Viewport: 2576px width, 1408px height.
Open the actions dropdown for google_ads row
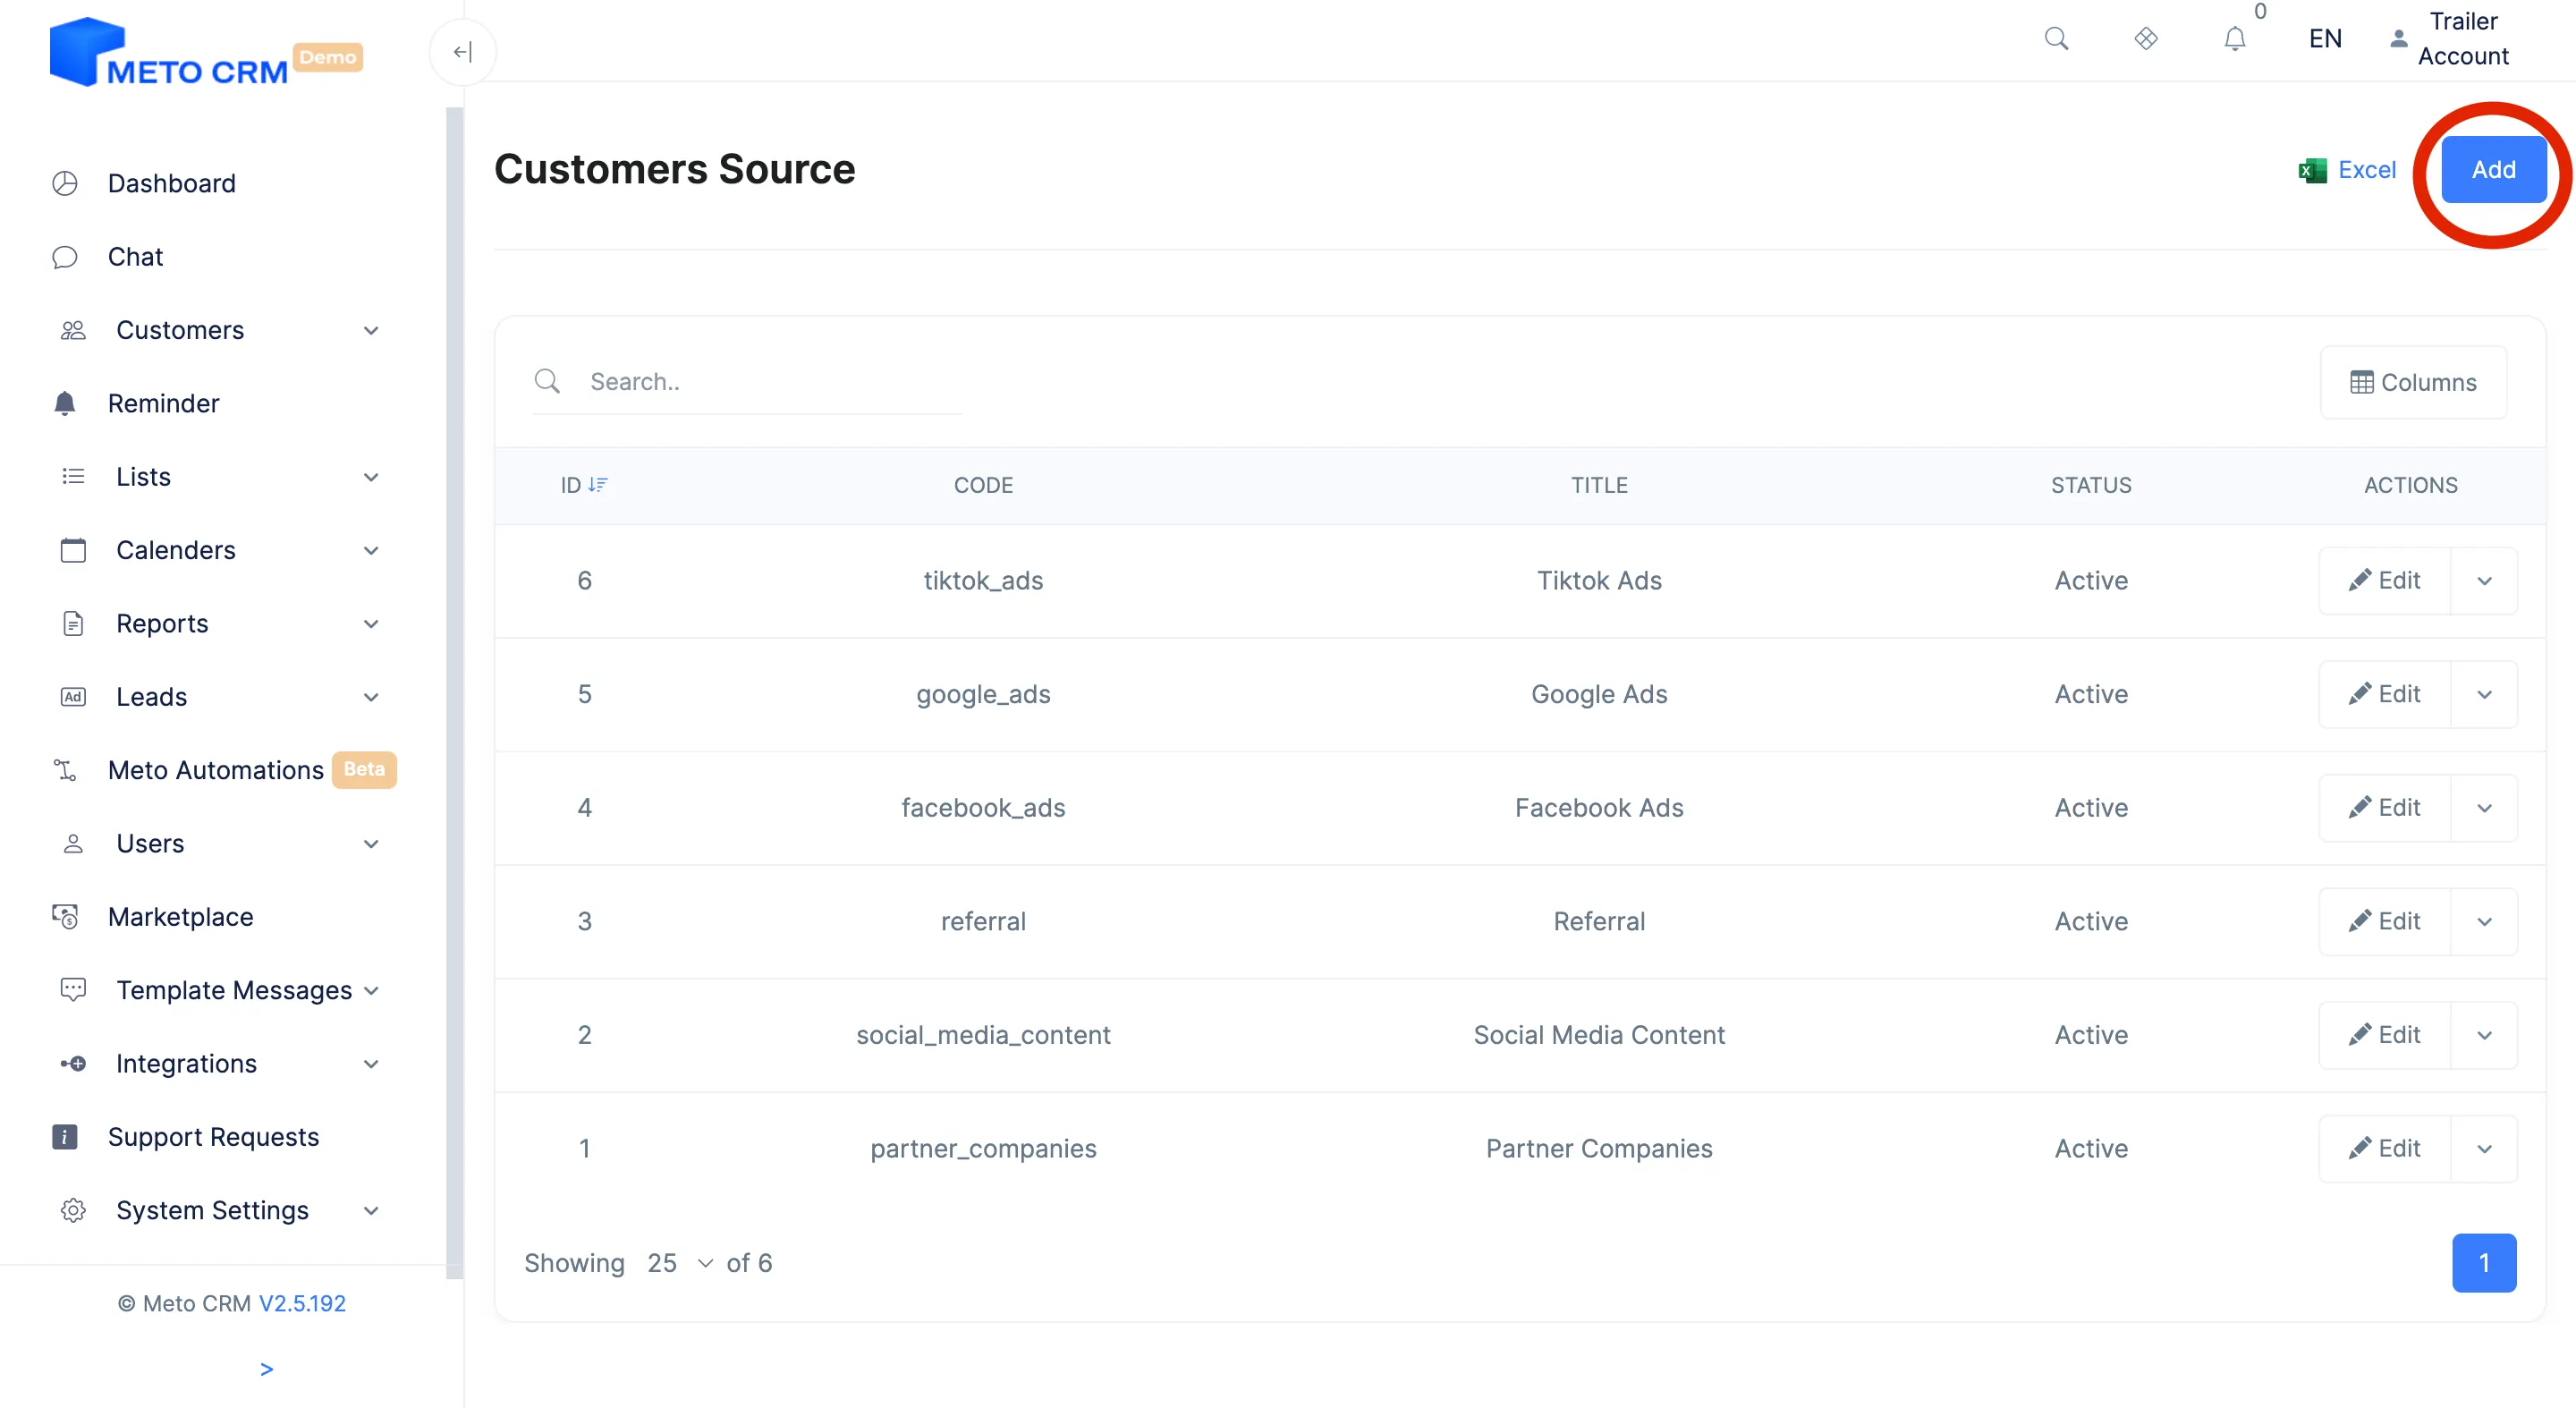tap(2484, 694)
